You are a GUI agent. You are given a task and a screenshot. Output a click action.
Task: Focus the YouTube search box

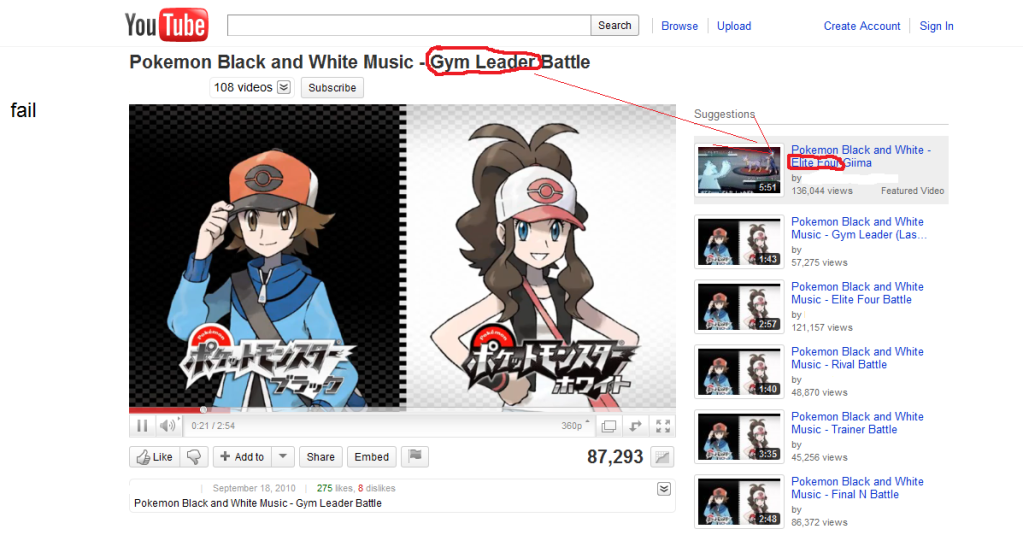pos(409,25)
